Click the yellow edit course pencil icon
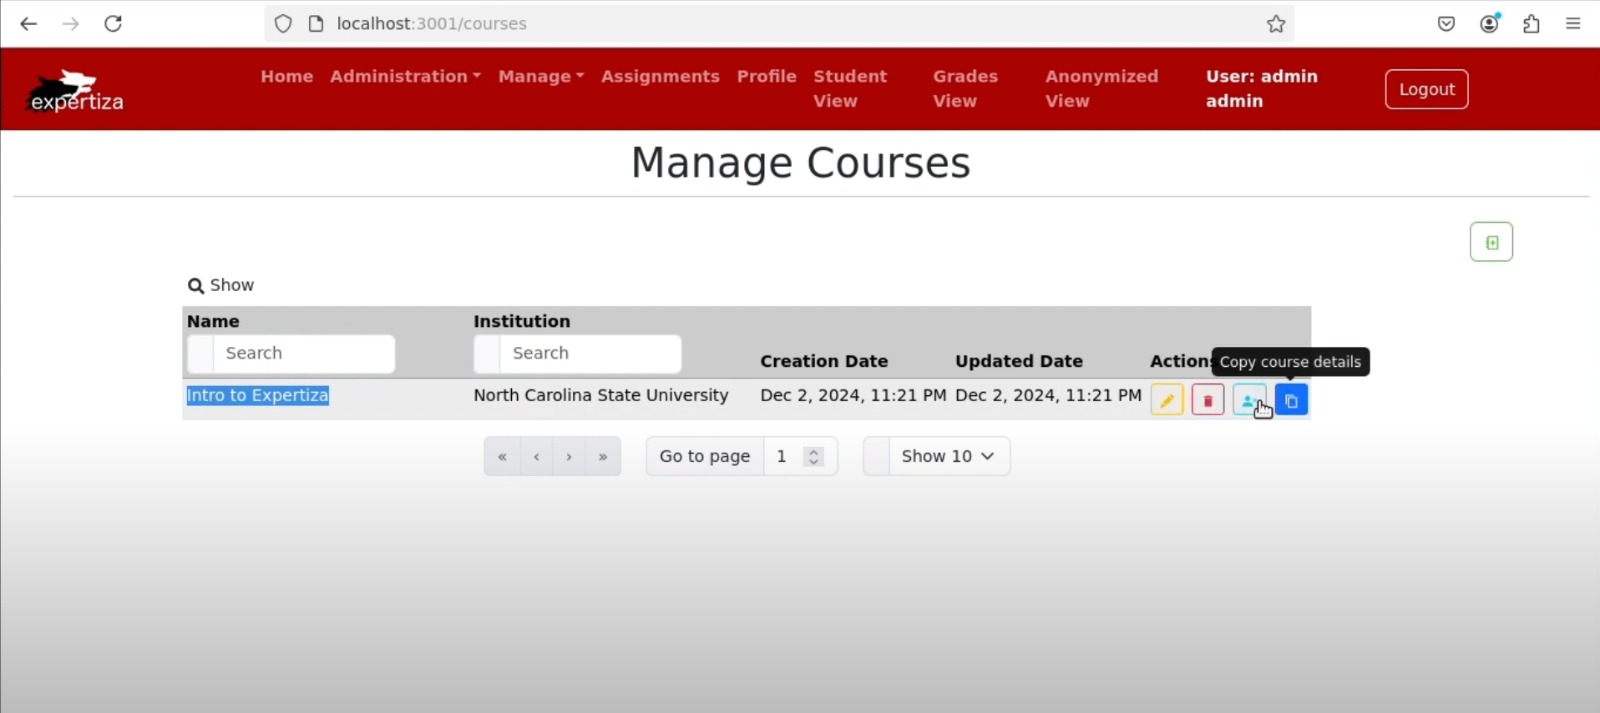 [1166, 400]
